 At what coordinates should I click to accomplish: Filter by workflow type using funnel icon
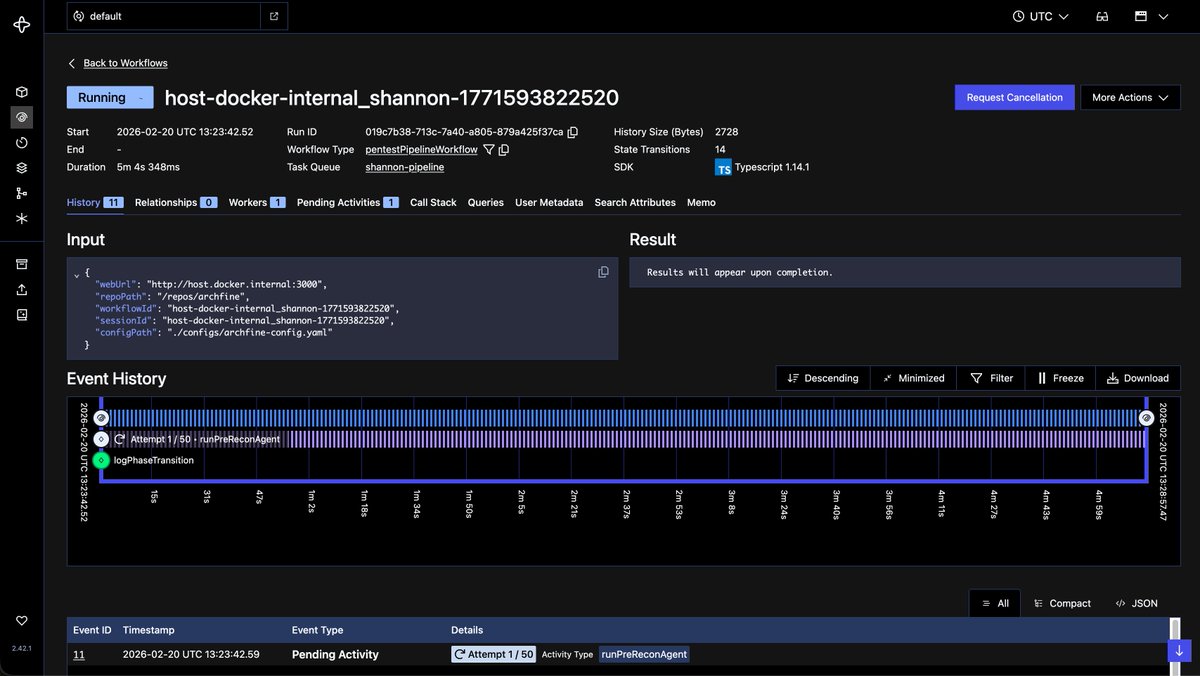point(489,150)
